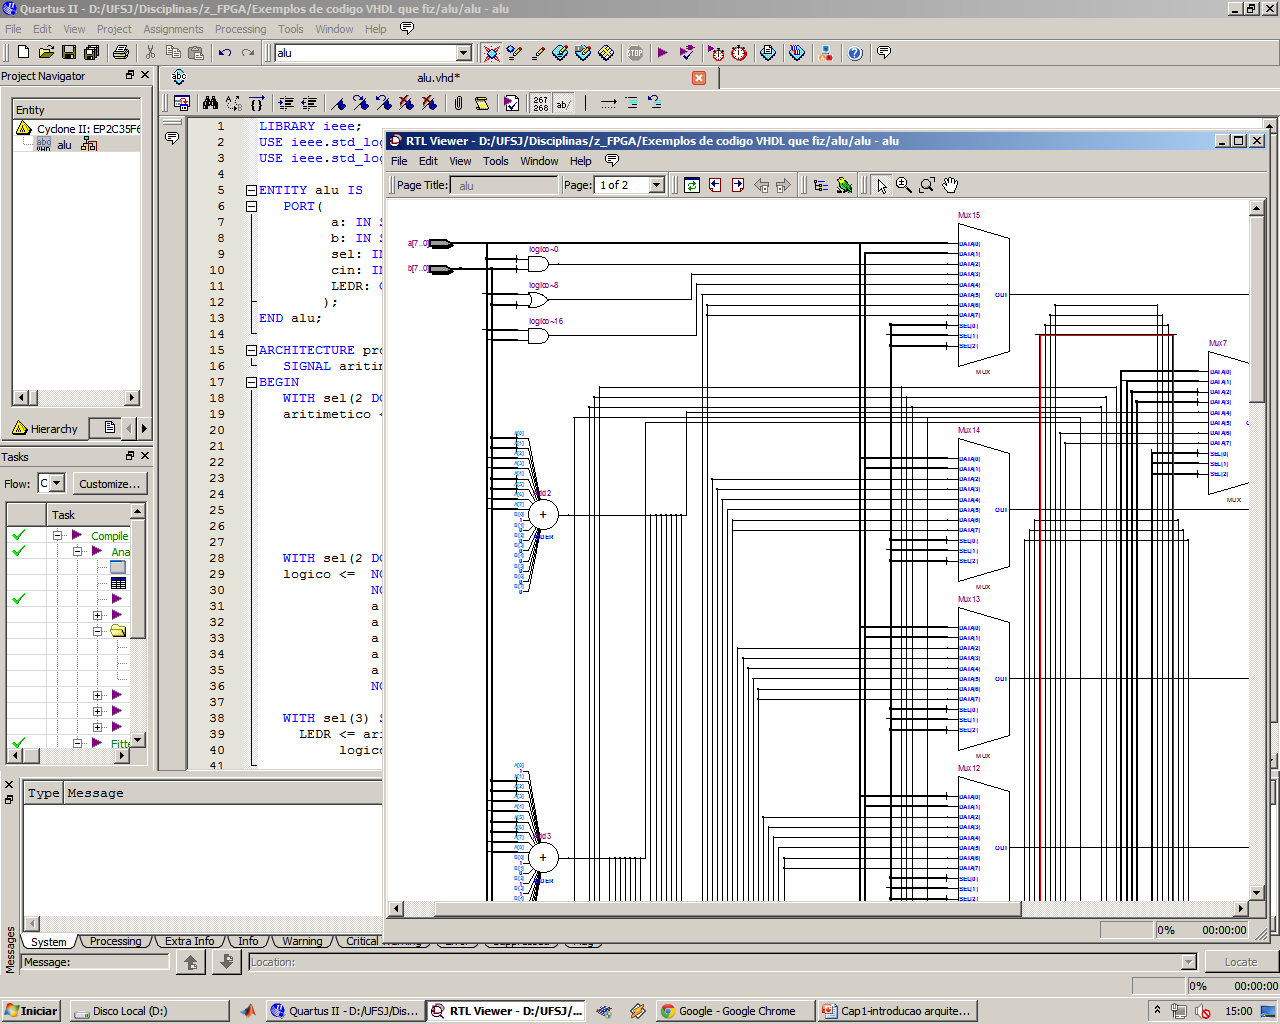
Task: Collapse the ARCHITECTURE code fold on line 15
Action: (x=251, y=350)
